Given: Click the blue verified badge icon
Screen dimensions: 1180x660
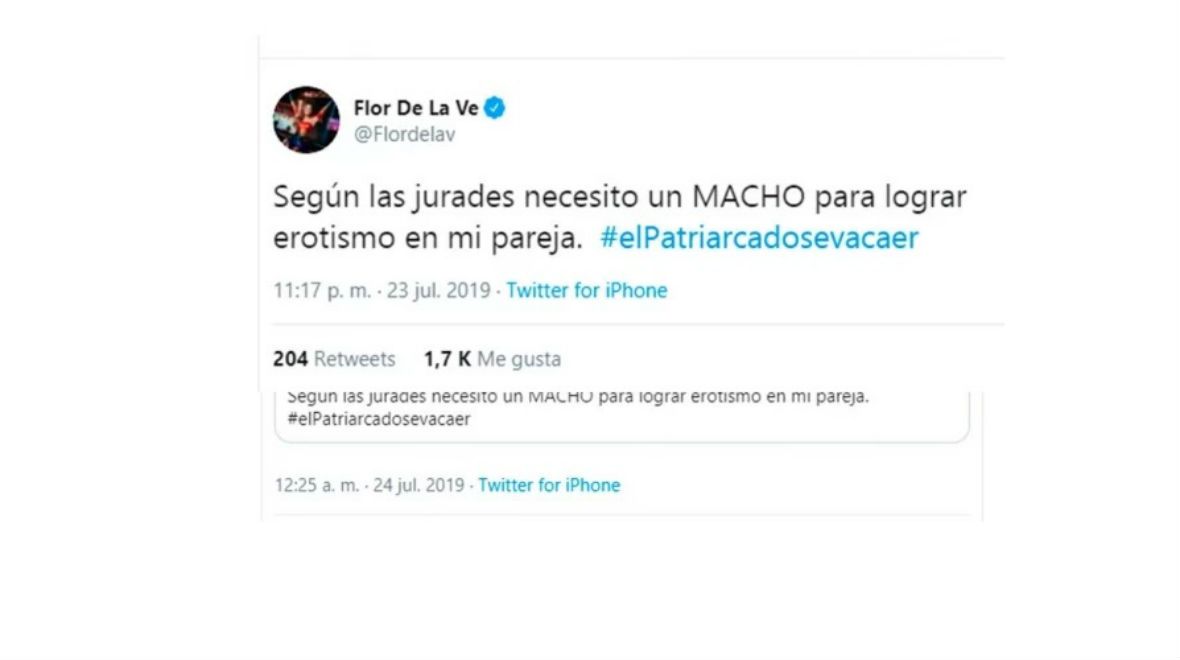Looking at the screenshot, I should coord(494,108).
